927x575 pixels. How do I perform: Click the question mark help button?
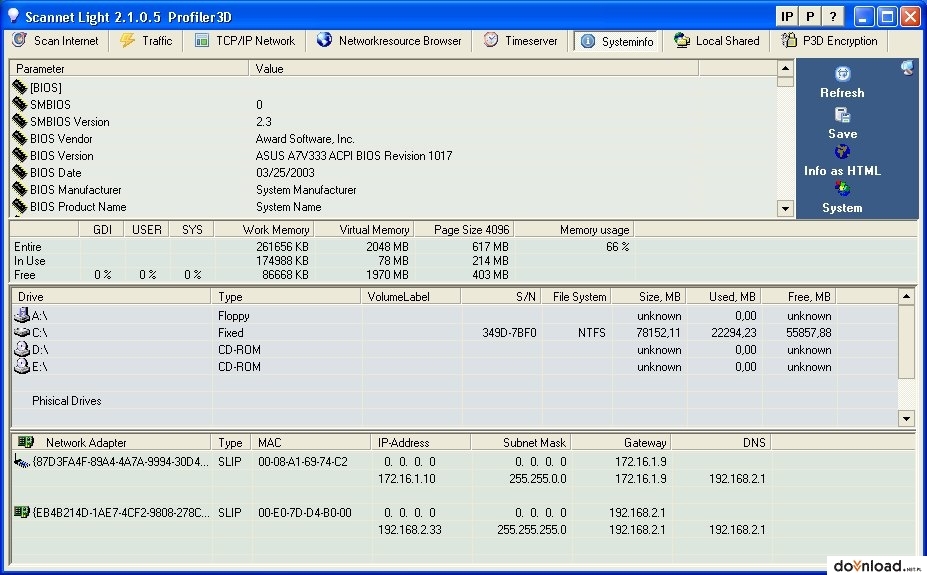833,17
